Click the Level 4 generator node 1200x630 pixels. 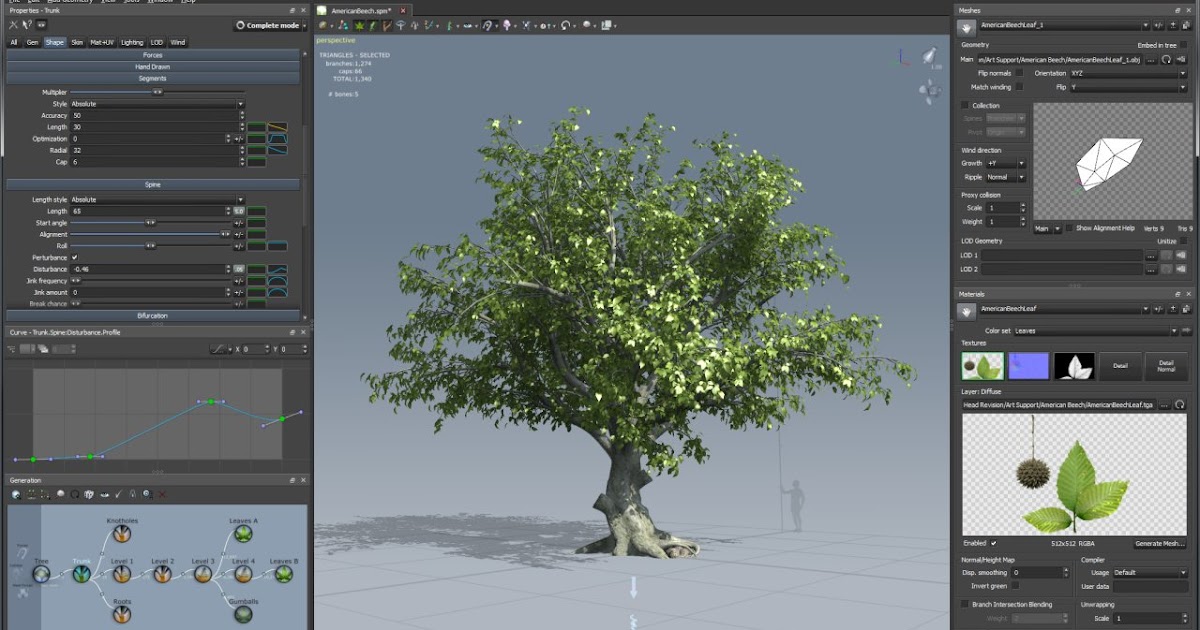coord(243,574)
